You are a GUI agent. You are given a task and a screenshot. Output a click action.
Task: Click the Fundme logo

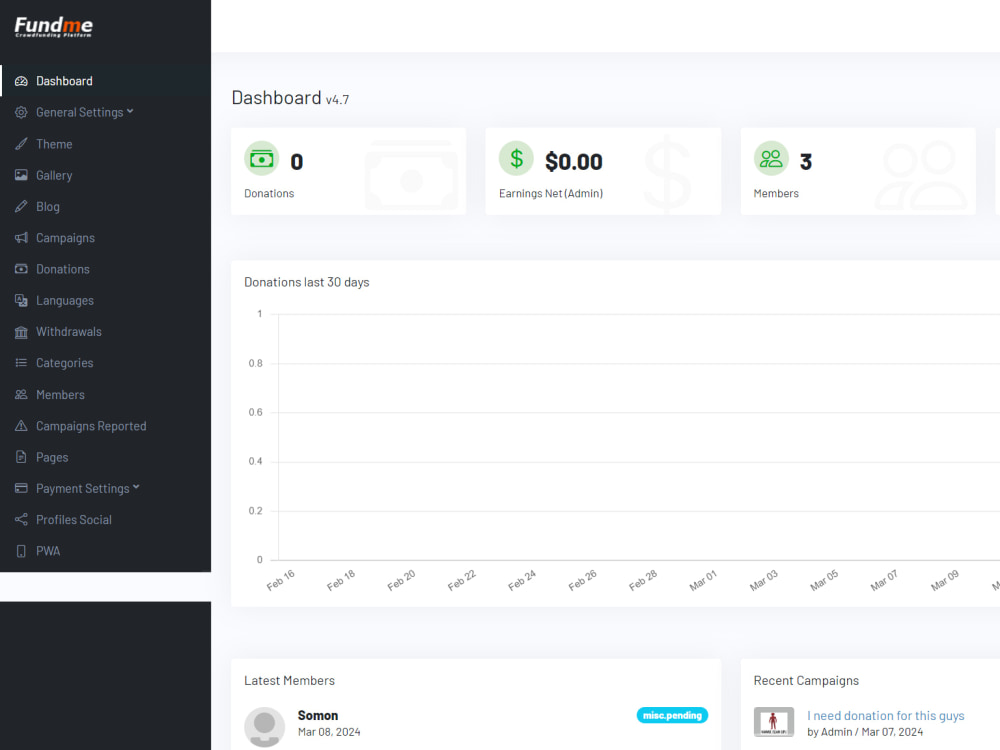click(53, 28)
